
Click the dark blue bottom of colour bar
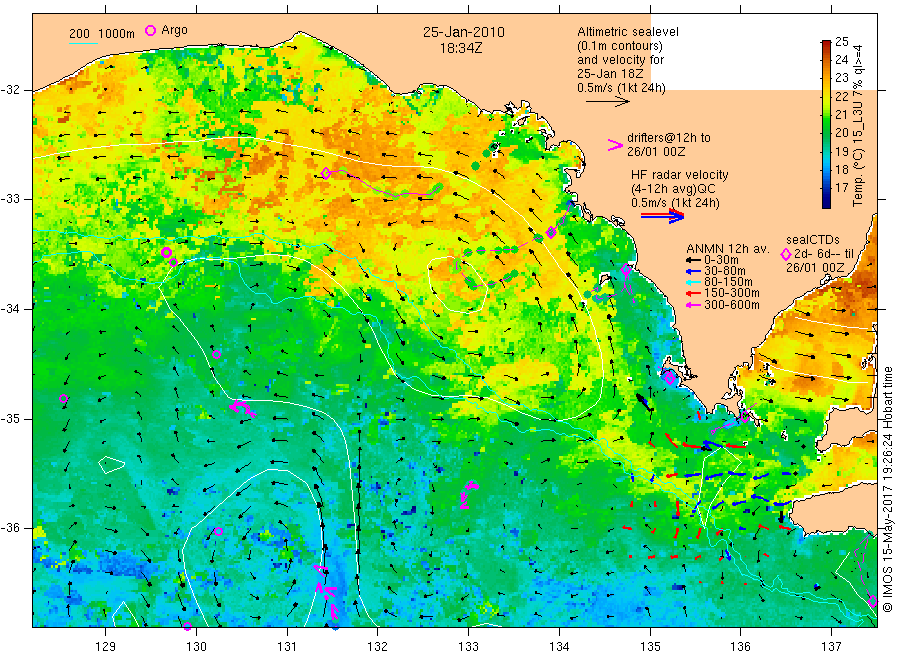click(x=826, y=202)
